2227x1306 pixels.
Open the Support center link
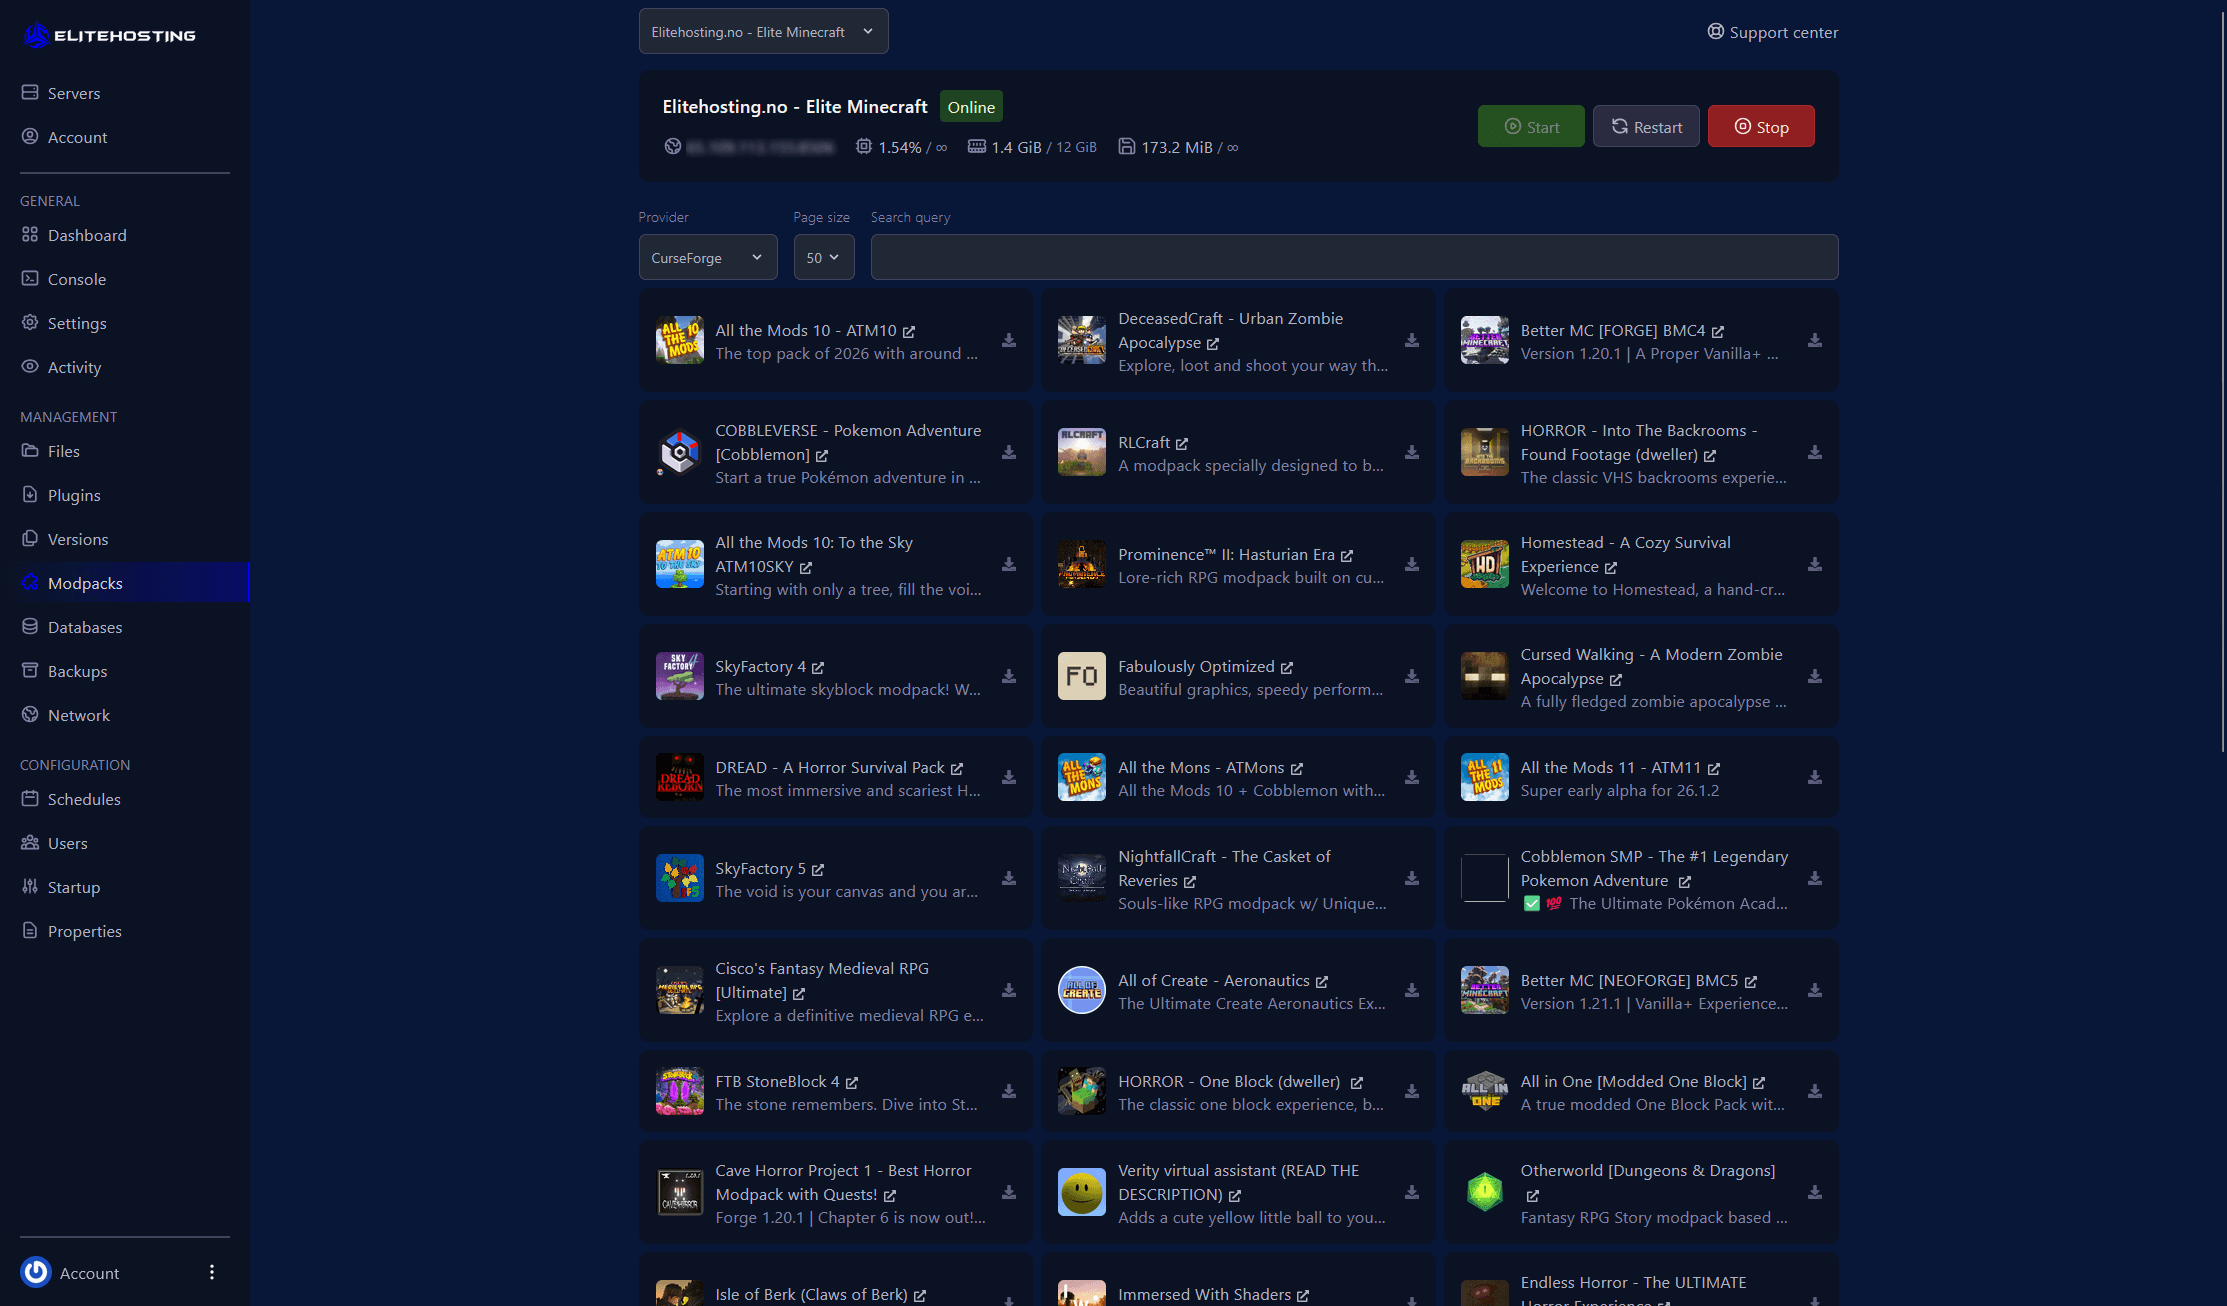[x=1772, y=32]
